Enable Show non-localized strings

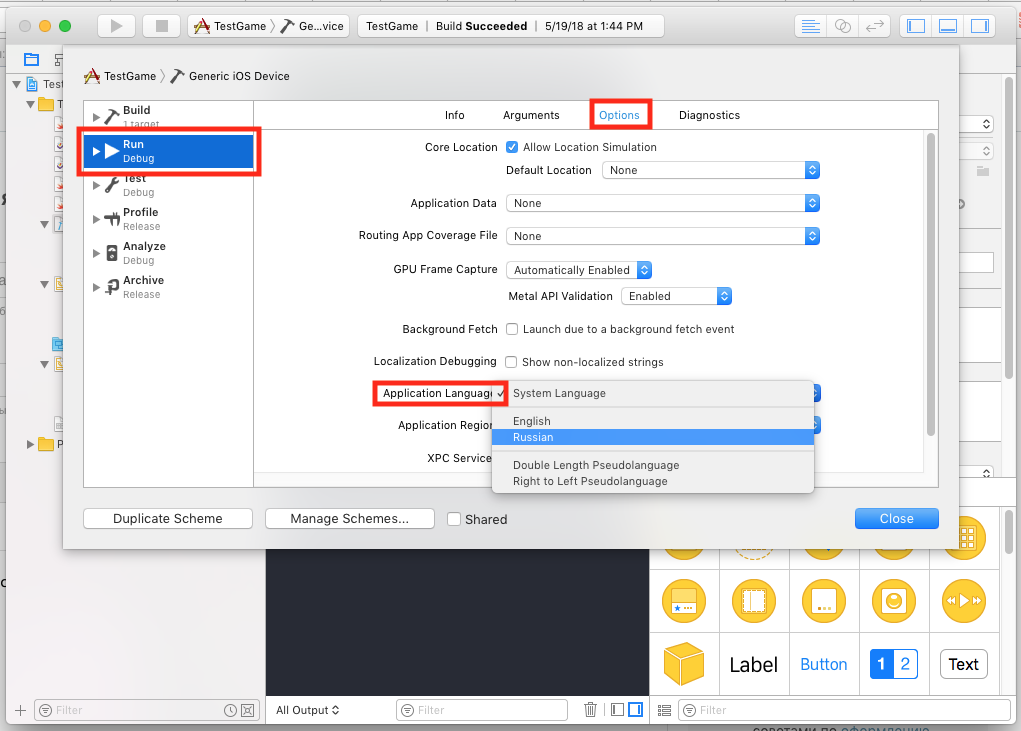[511, 362]
